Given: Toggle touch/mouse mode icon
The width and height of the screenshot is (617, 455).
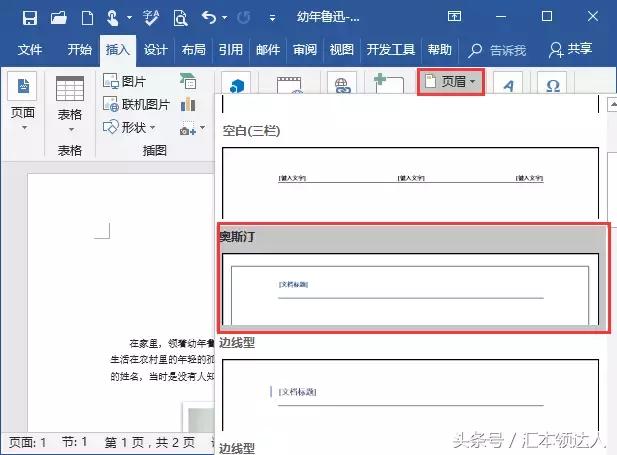Looking at the screenshot, I should pos(113,18).
